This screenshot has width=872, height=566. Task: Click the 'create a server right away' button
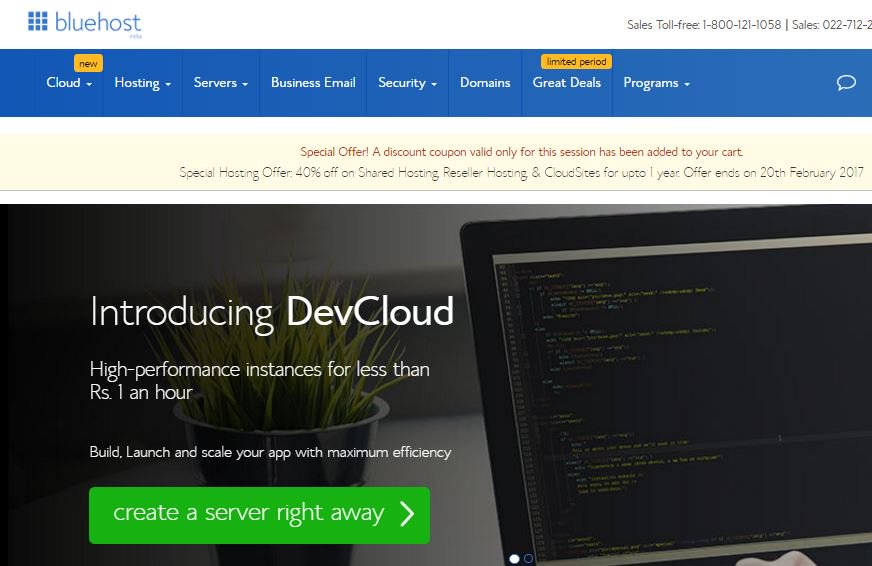click(x=259, y=515)
